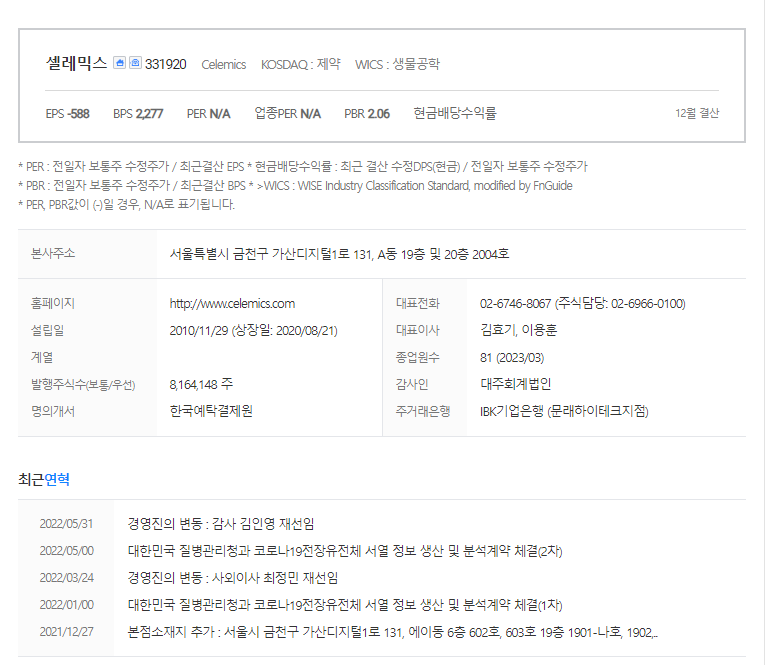Click the 8,164,148 주 share count

[201, 385]
